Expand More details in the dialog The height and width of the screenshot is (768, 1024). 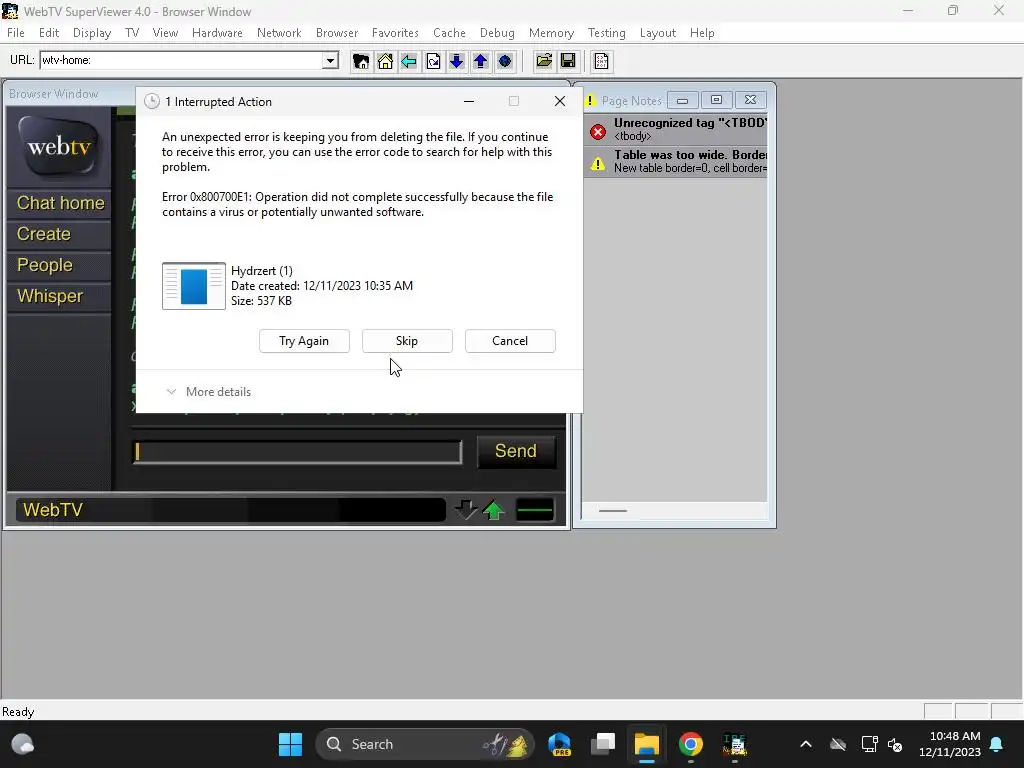click(209, 392)
